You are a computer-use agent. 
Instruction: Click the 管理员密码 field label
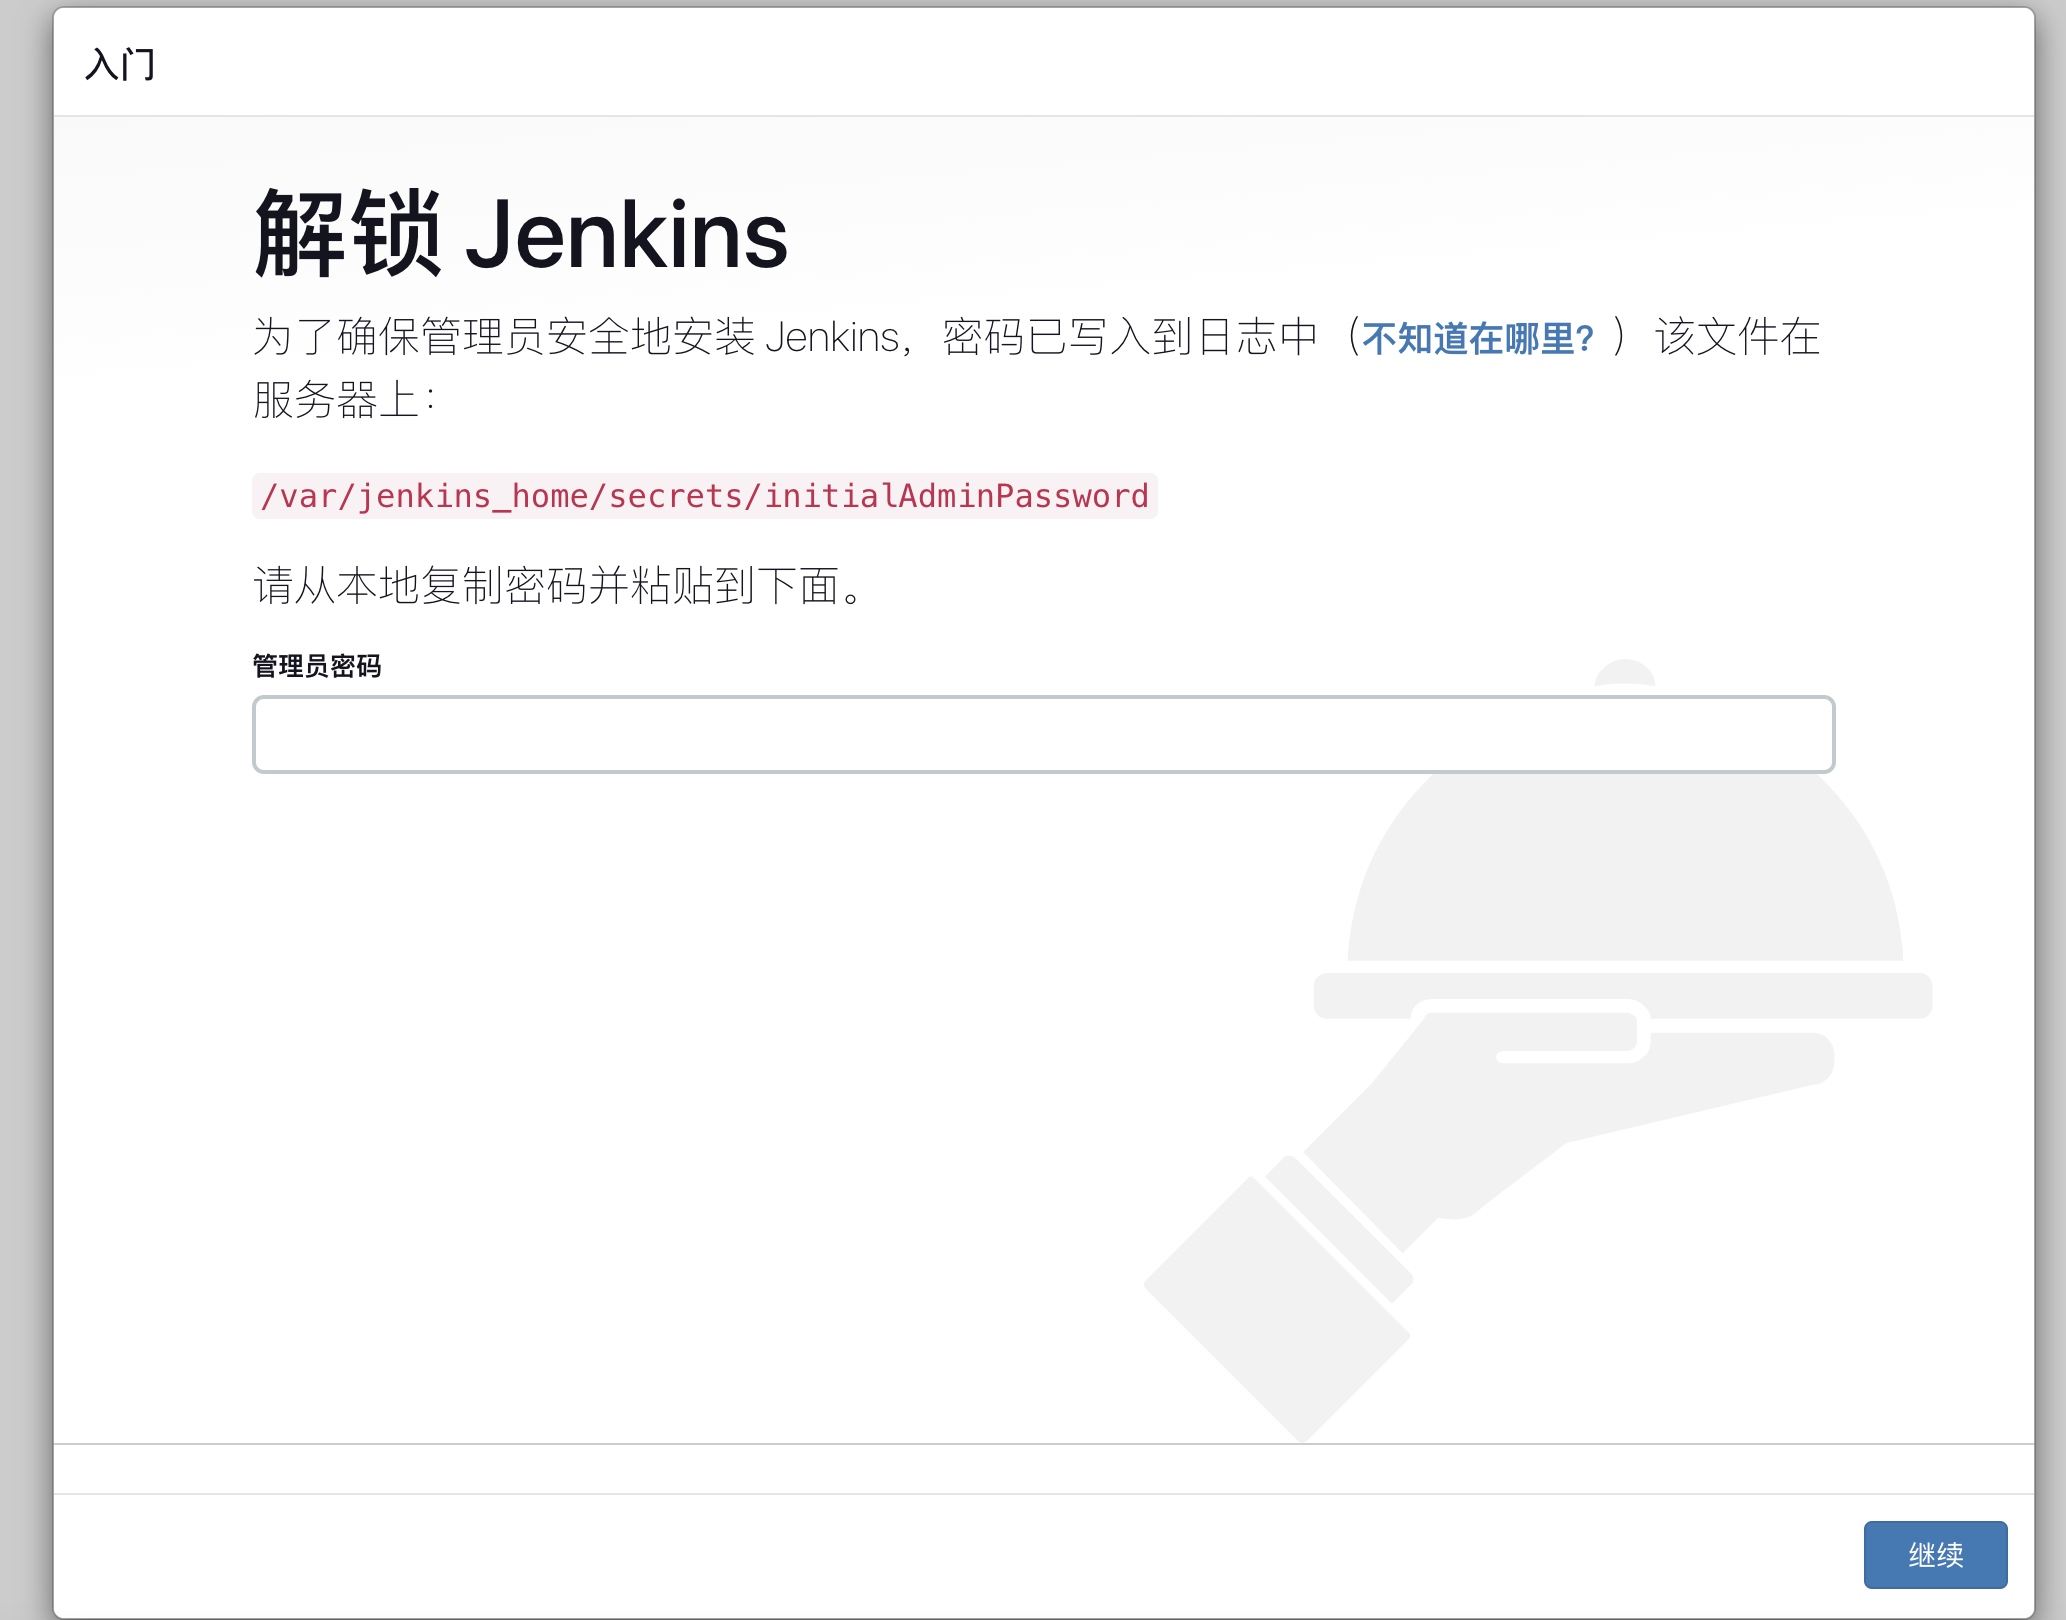click(x=316, y=666)
